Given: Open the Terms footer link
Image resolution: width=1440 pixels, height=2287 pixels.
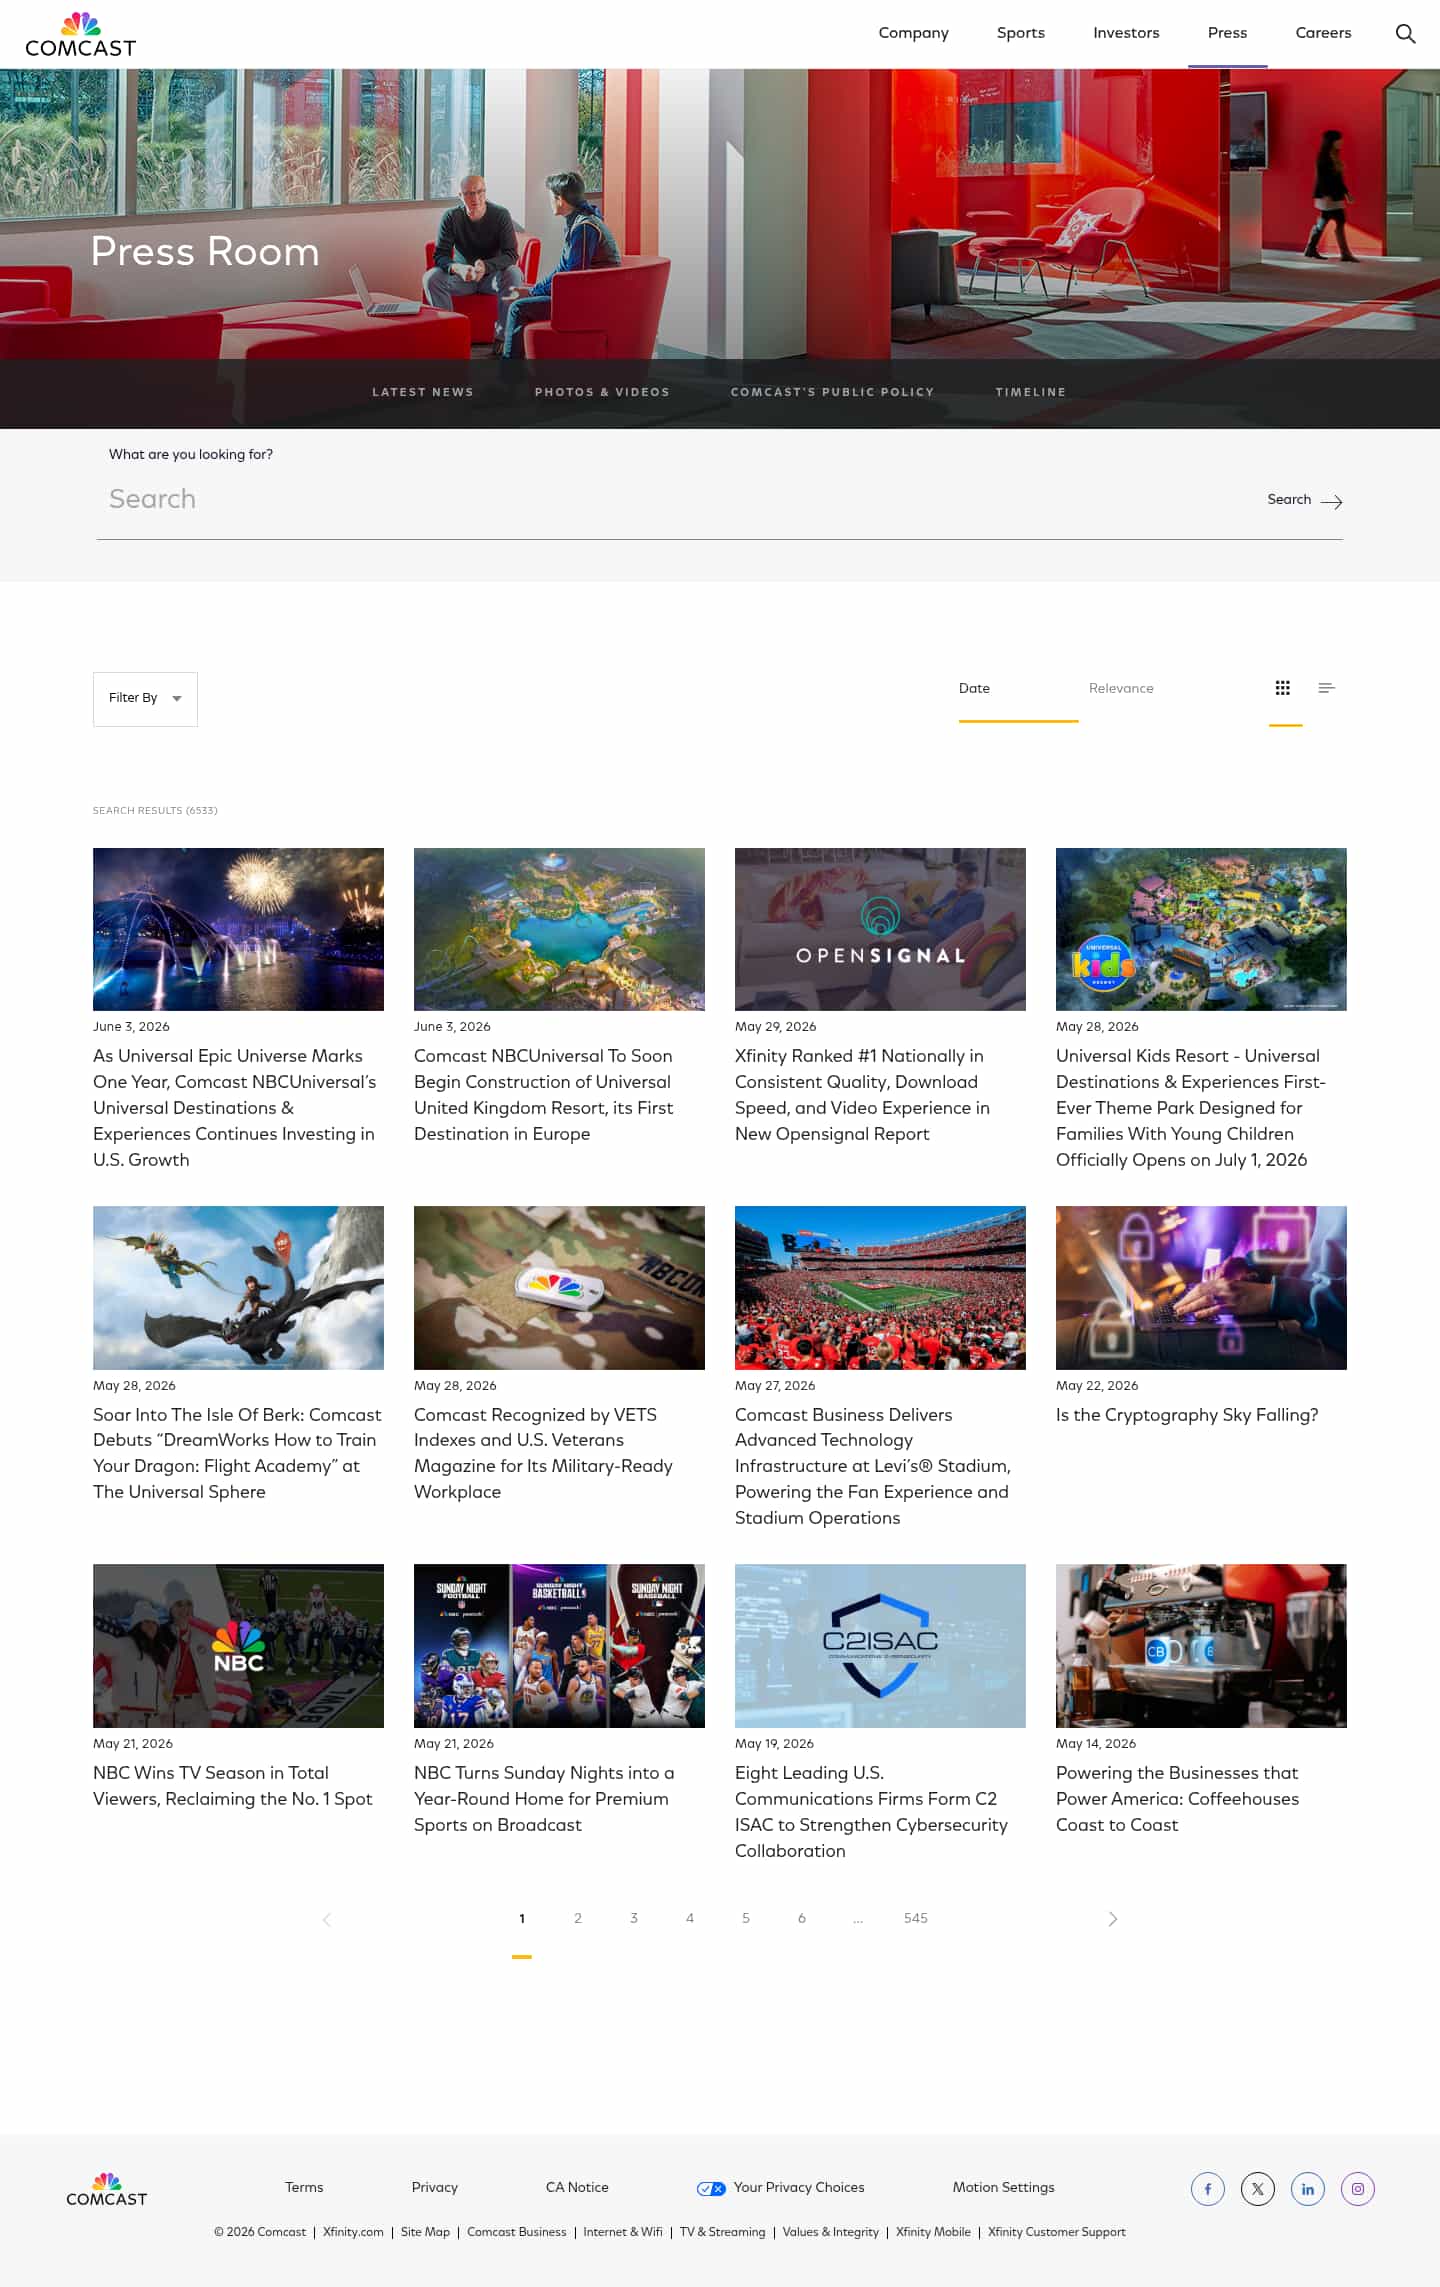Looking at the screenshot, I should click(x=304, y=2188).
